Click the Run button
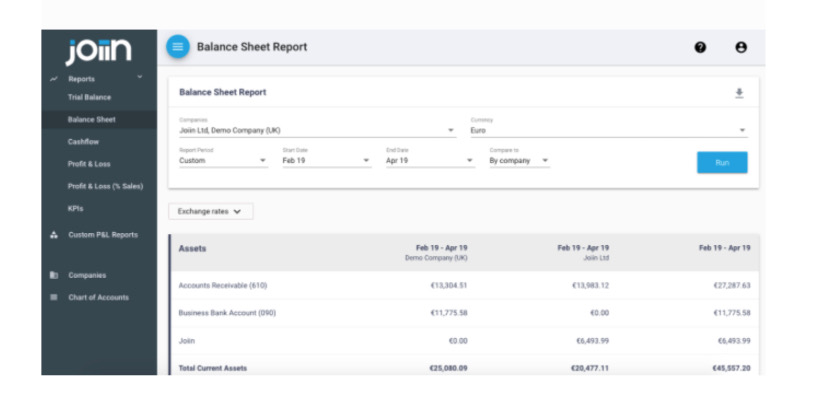Viewport: 828px width, 412px height. point(722,163)
